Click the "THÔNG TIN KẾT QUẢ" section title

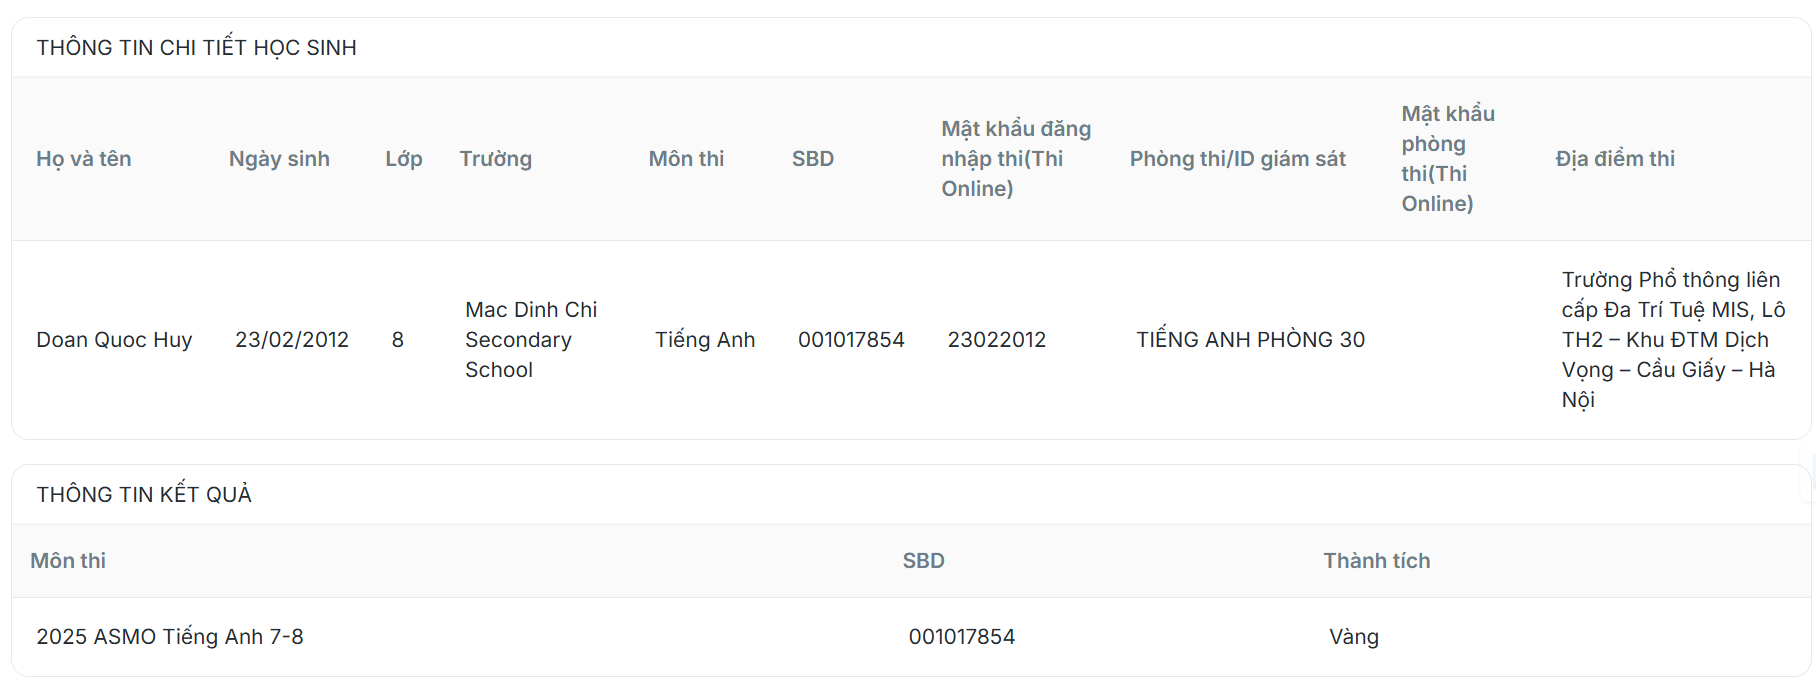pyautogui.click(x=144, y=495)
